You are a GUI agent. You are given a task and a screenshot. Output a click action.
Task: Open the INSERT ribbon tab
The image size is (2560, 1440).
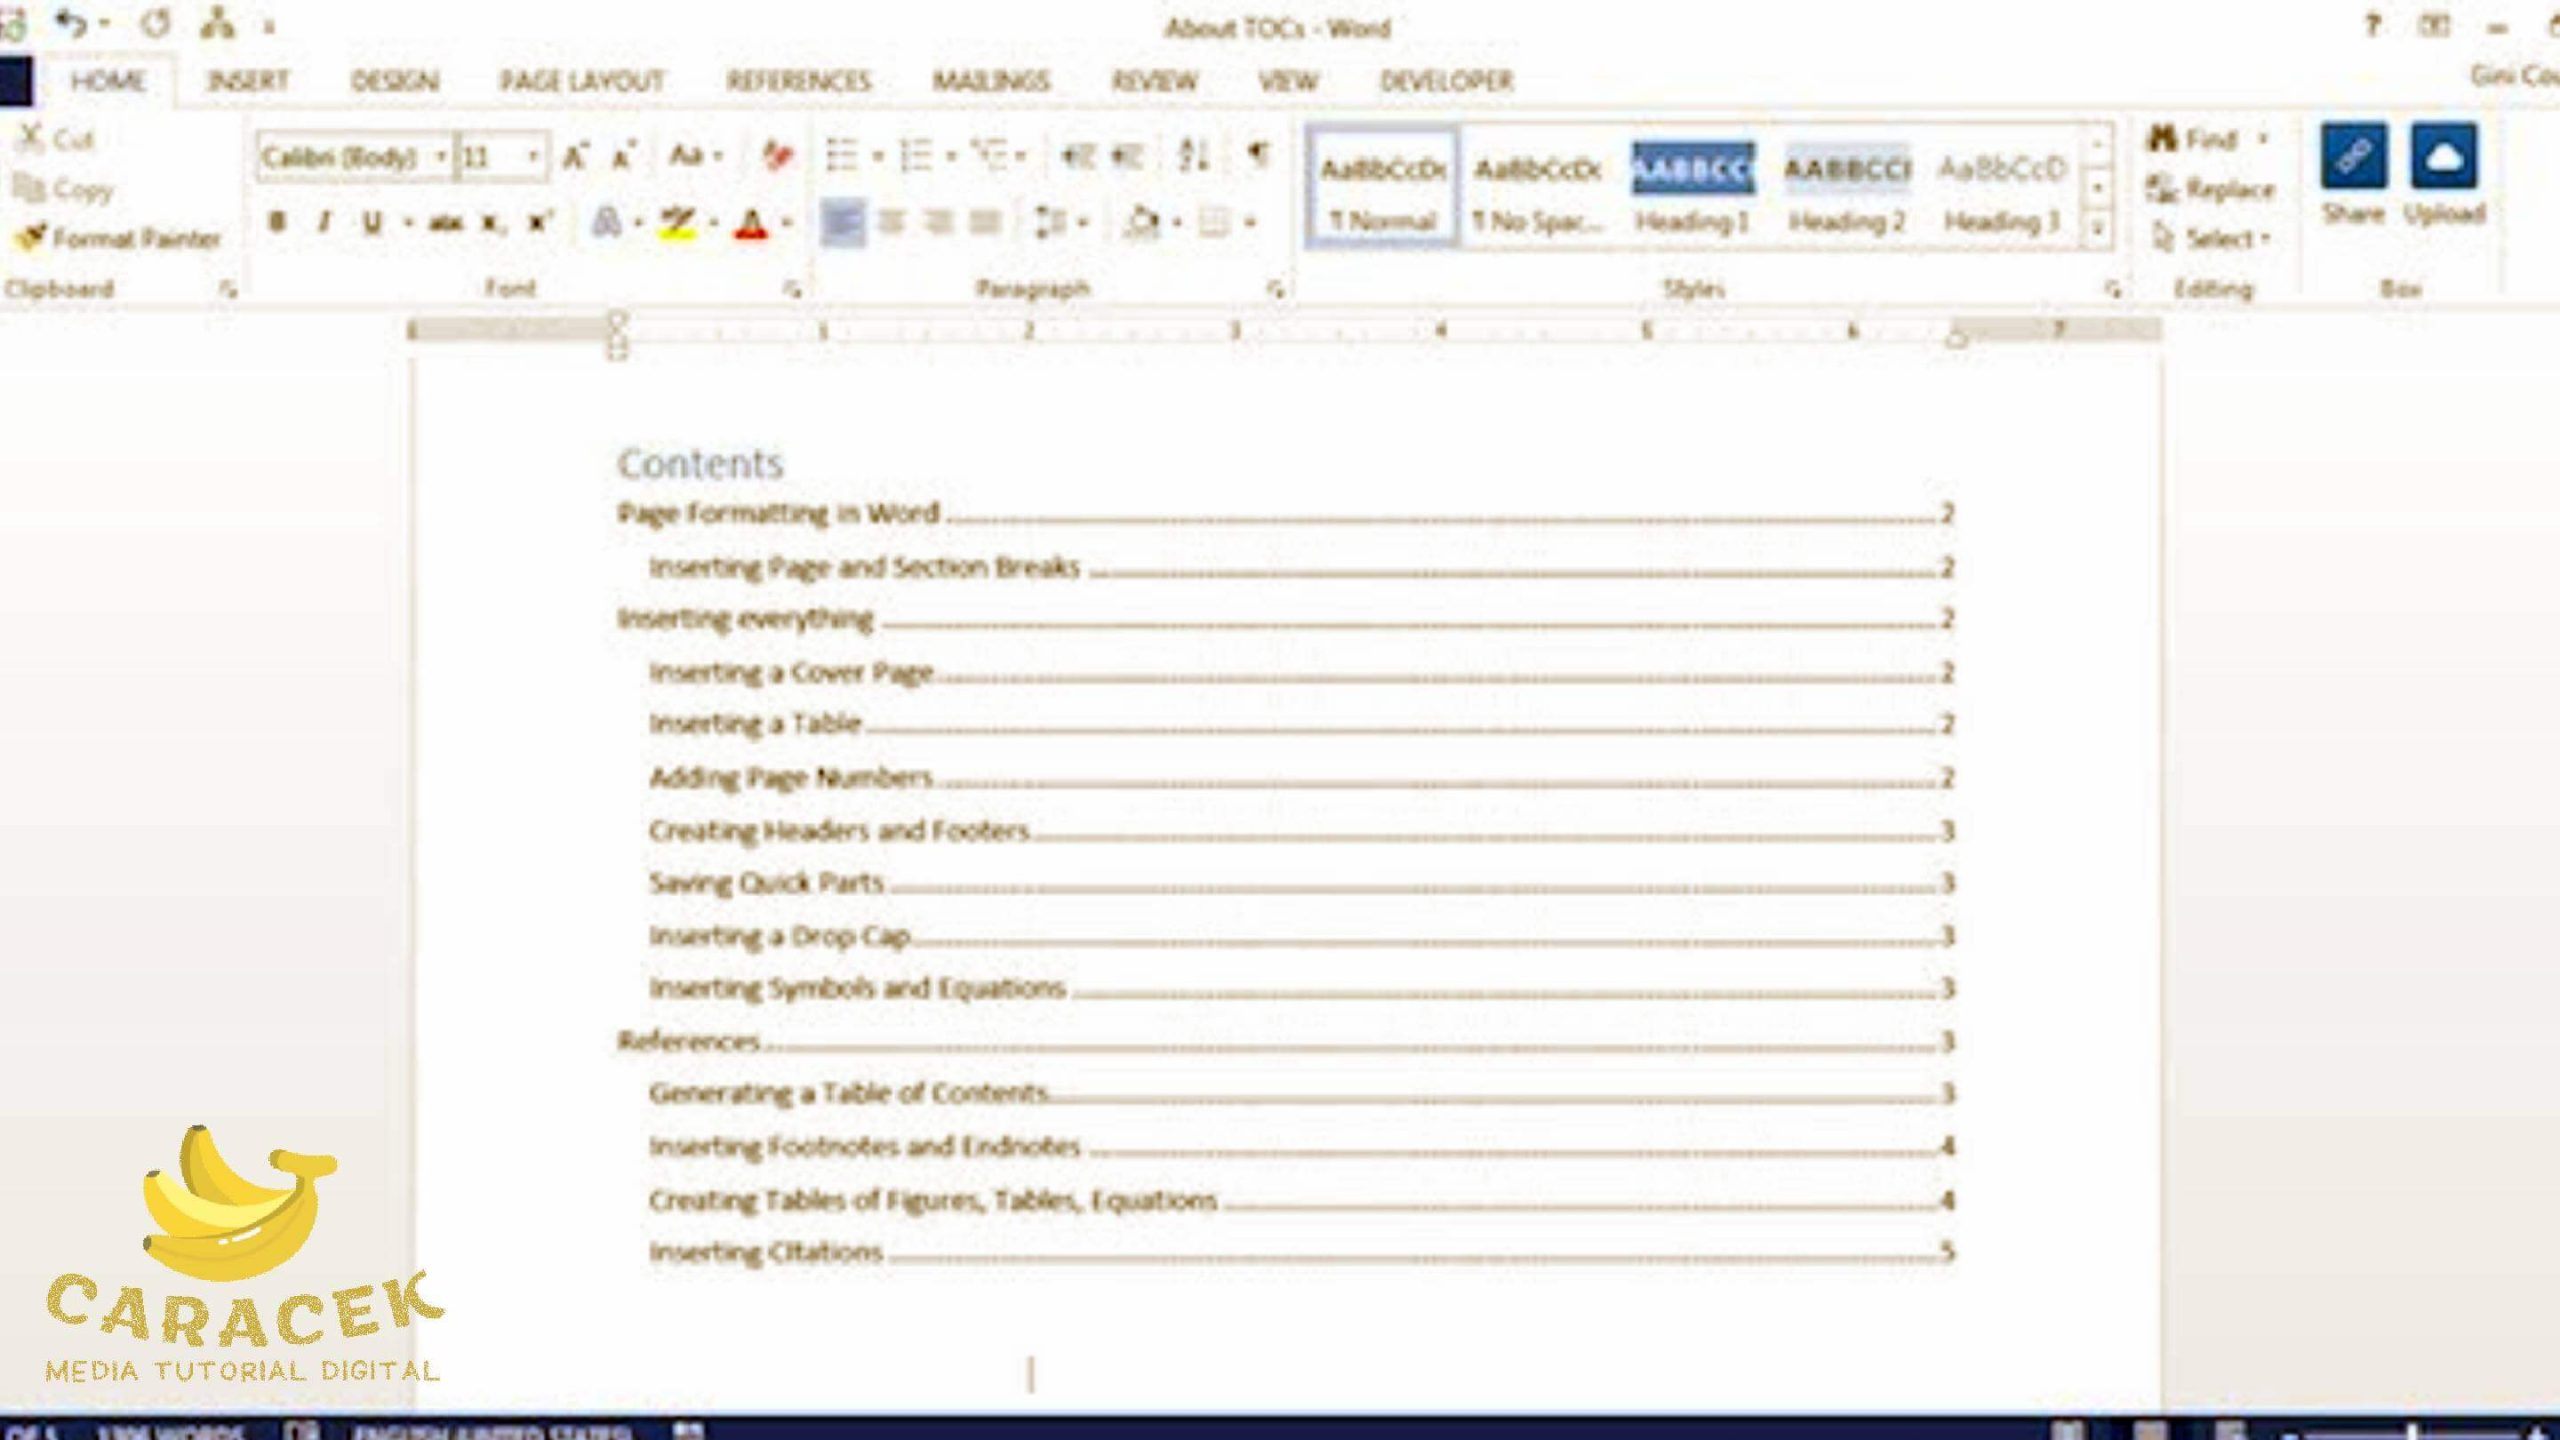point(244,81)
